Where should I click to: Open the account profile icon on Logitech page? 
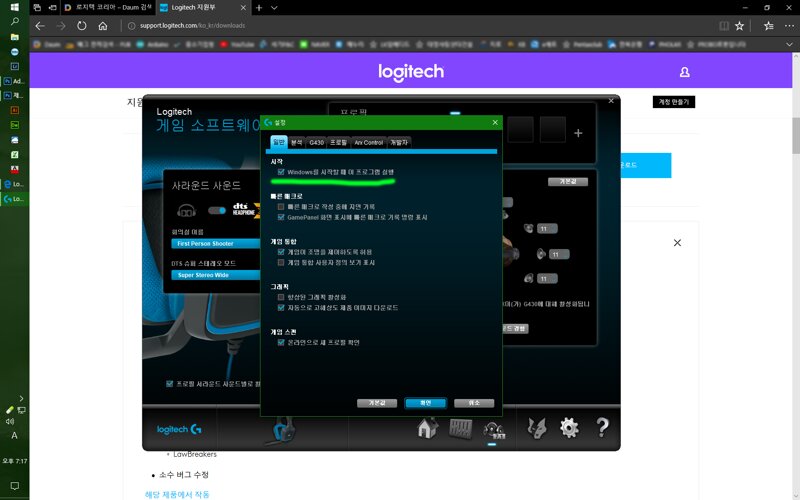pyautogui.click(x=685, y=72)
